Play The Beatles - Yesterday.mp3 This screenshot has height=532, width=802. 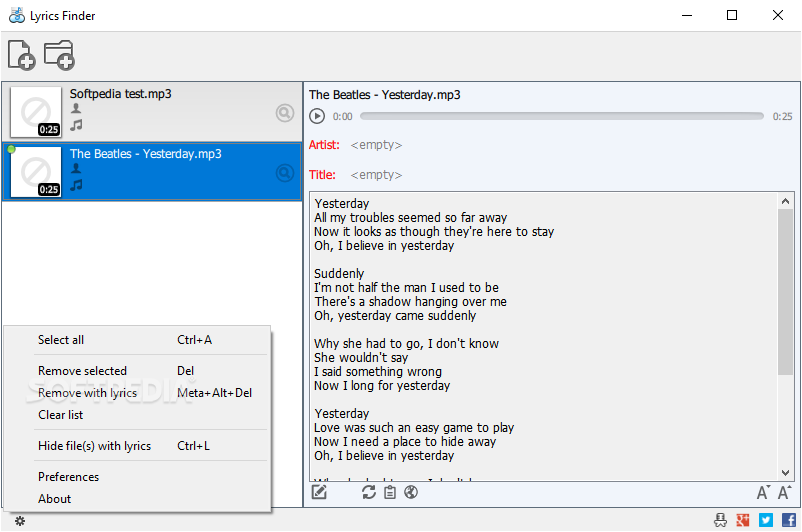tap(317, 116)
